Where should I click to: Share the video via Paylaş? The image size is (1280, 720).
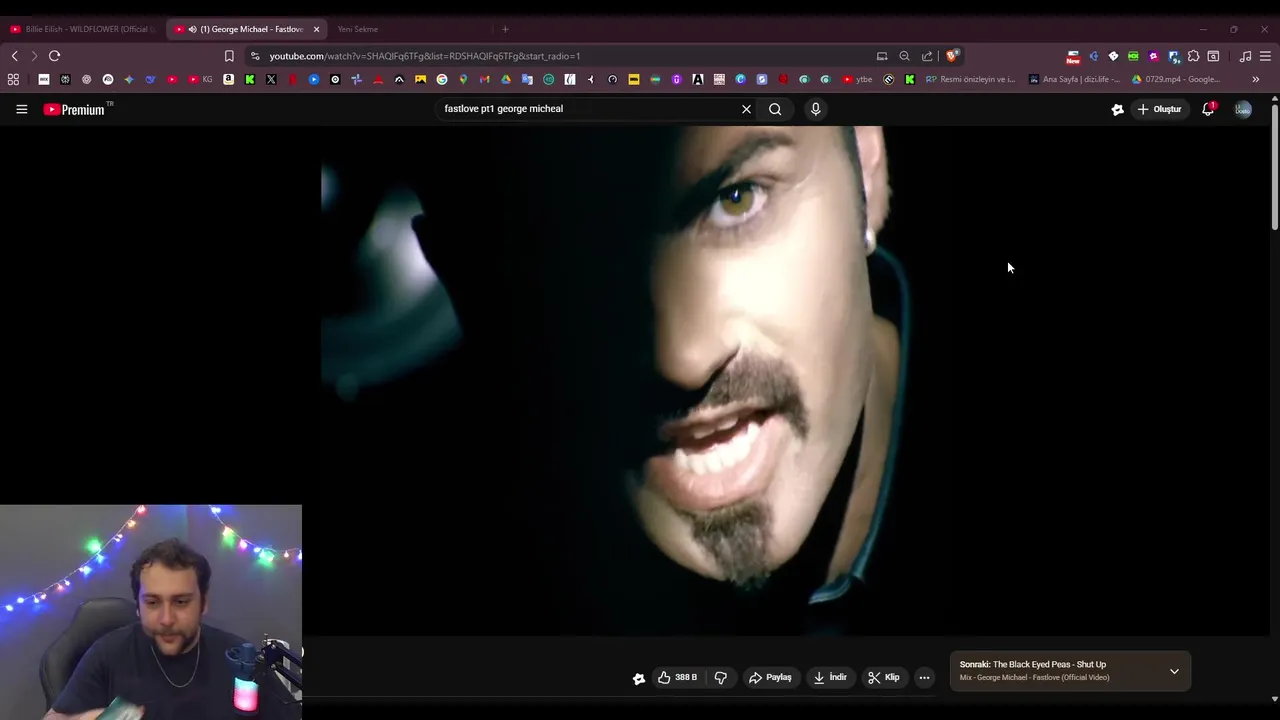click(770, 678)
